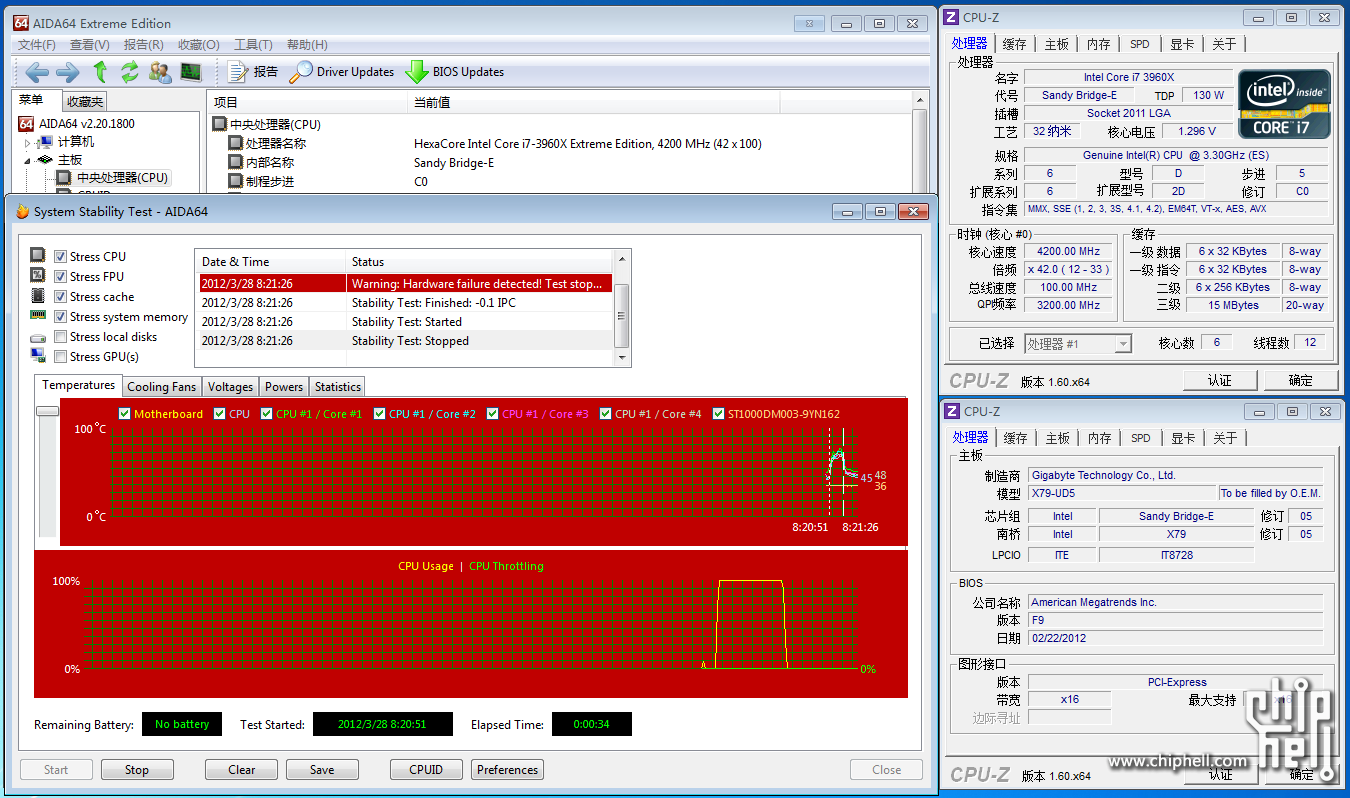Viewport: 1350px width, 798px height.
Task: Select the Hardware failure detected warning row
Action: tap(405, 284)
